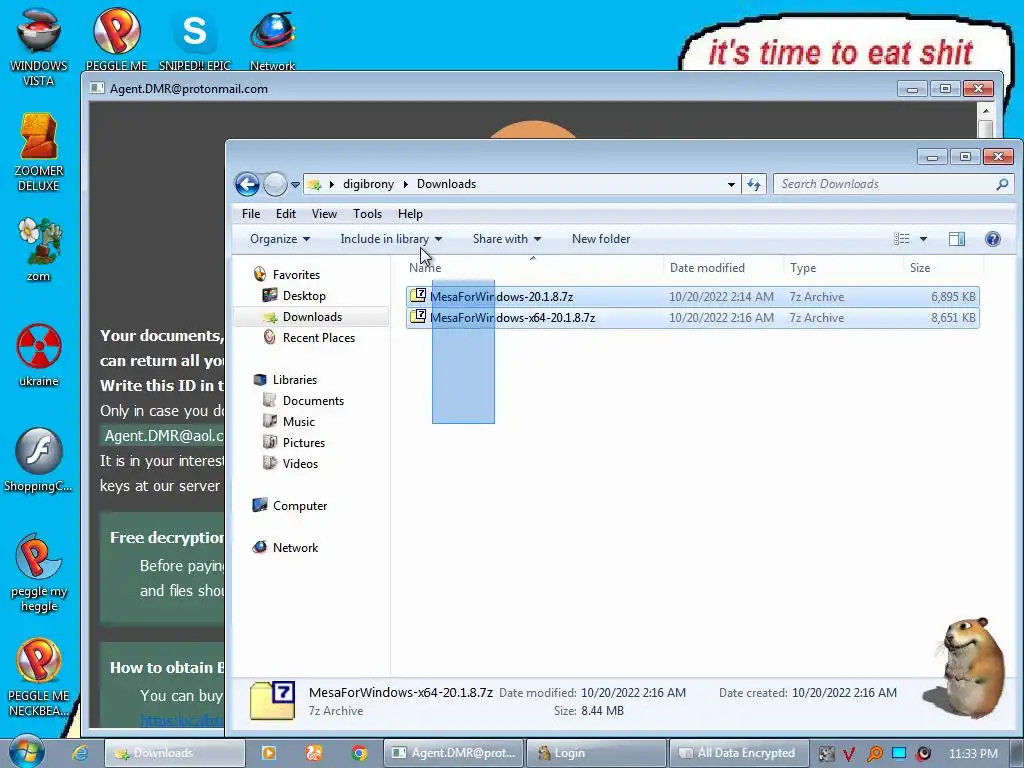
Task: Click scroll-up arrow in Agent.DMR window
Action: 985,111
